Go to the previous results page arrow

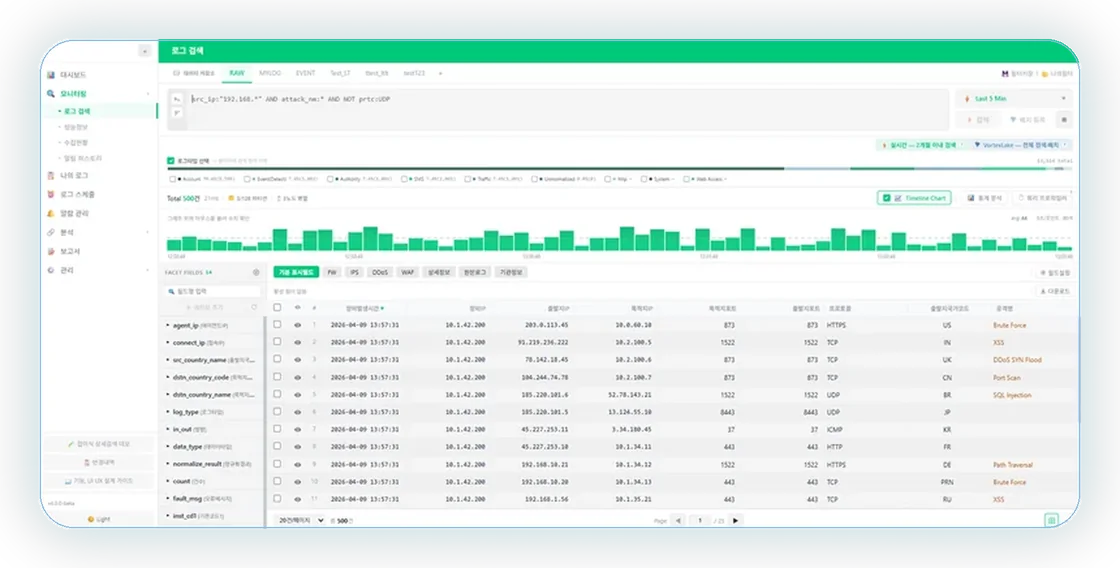[678, 520]
